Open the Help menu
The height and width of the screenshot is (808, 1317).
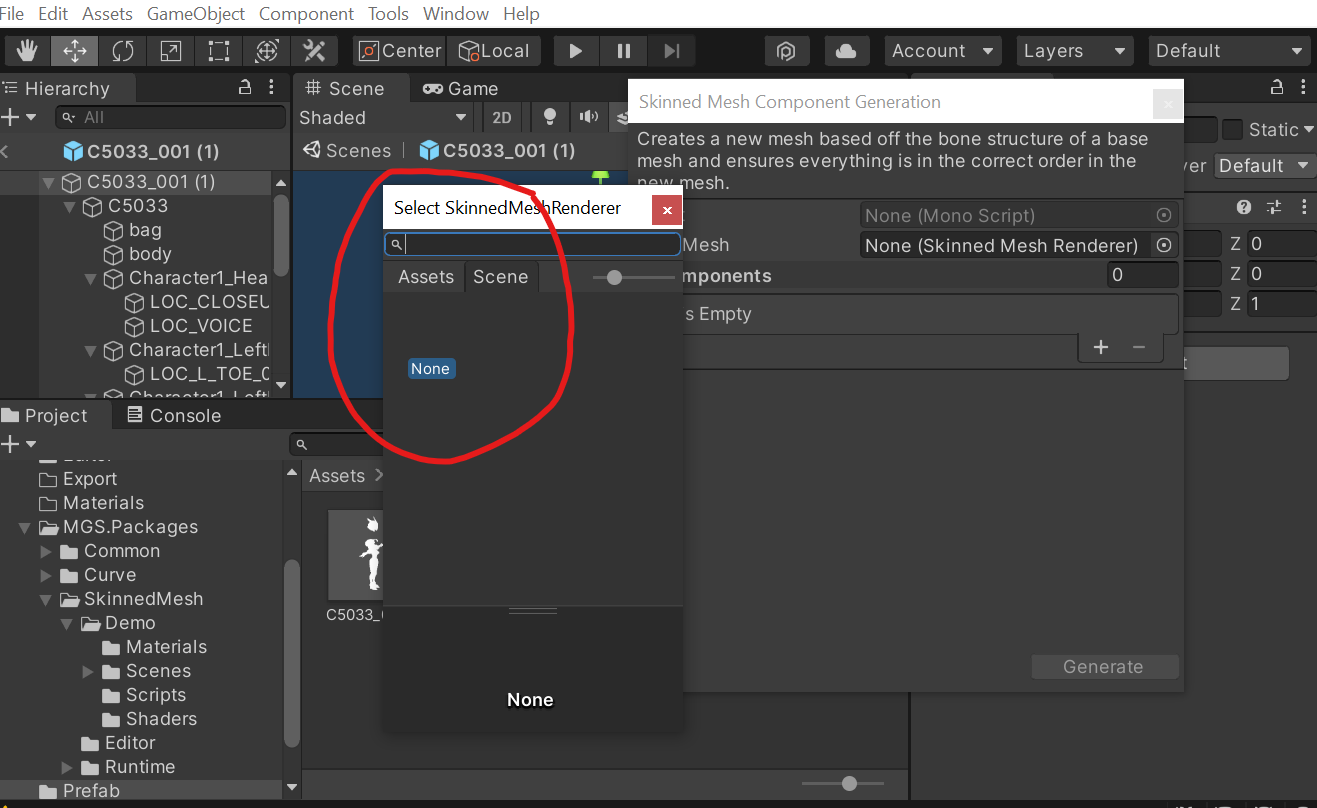pos(521,14)
